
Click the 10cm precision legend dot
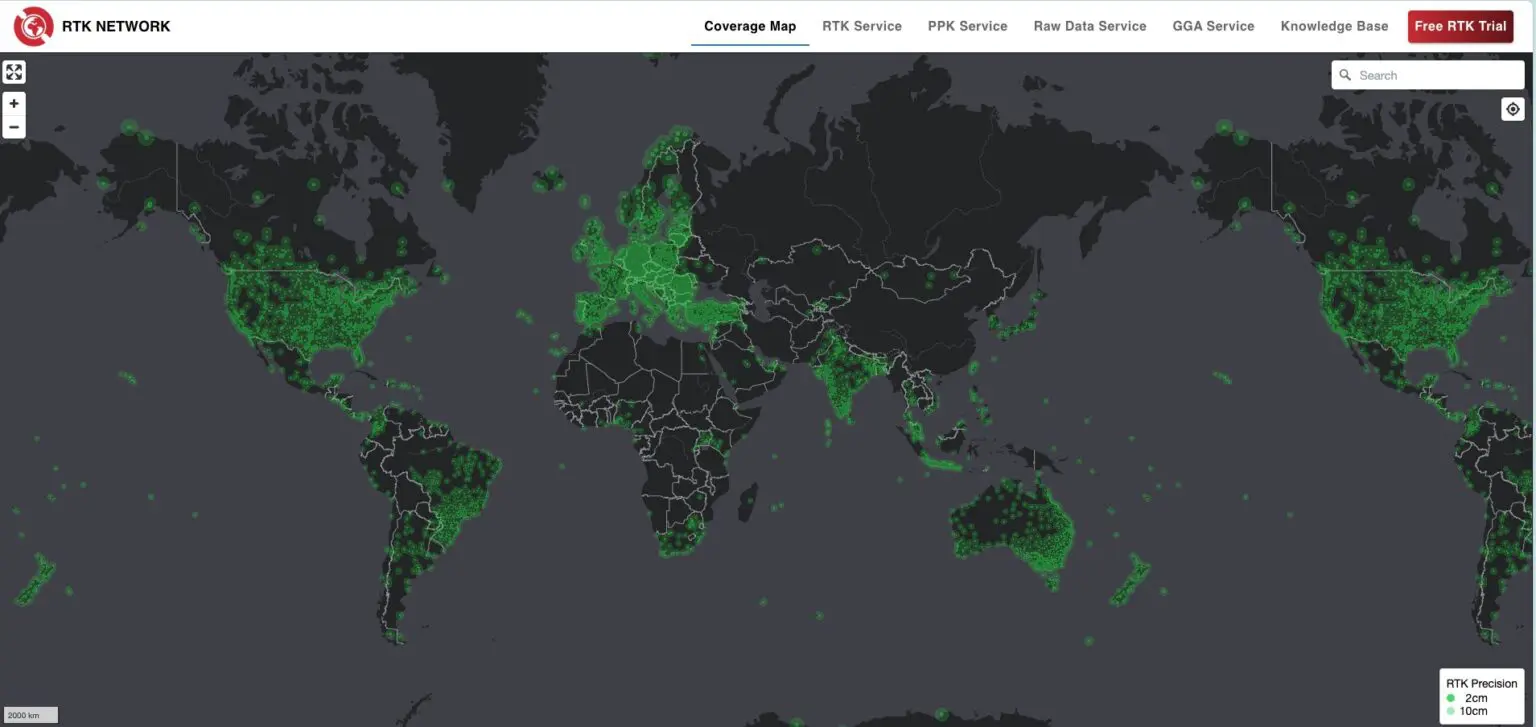1450,711
